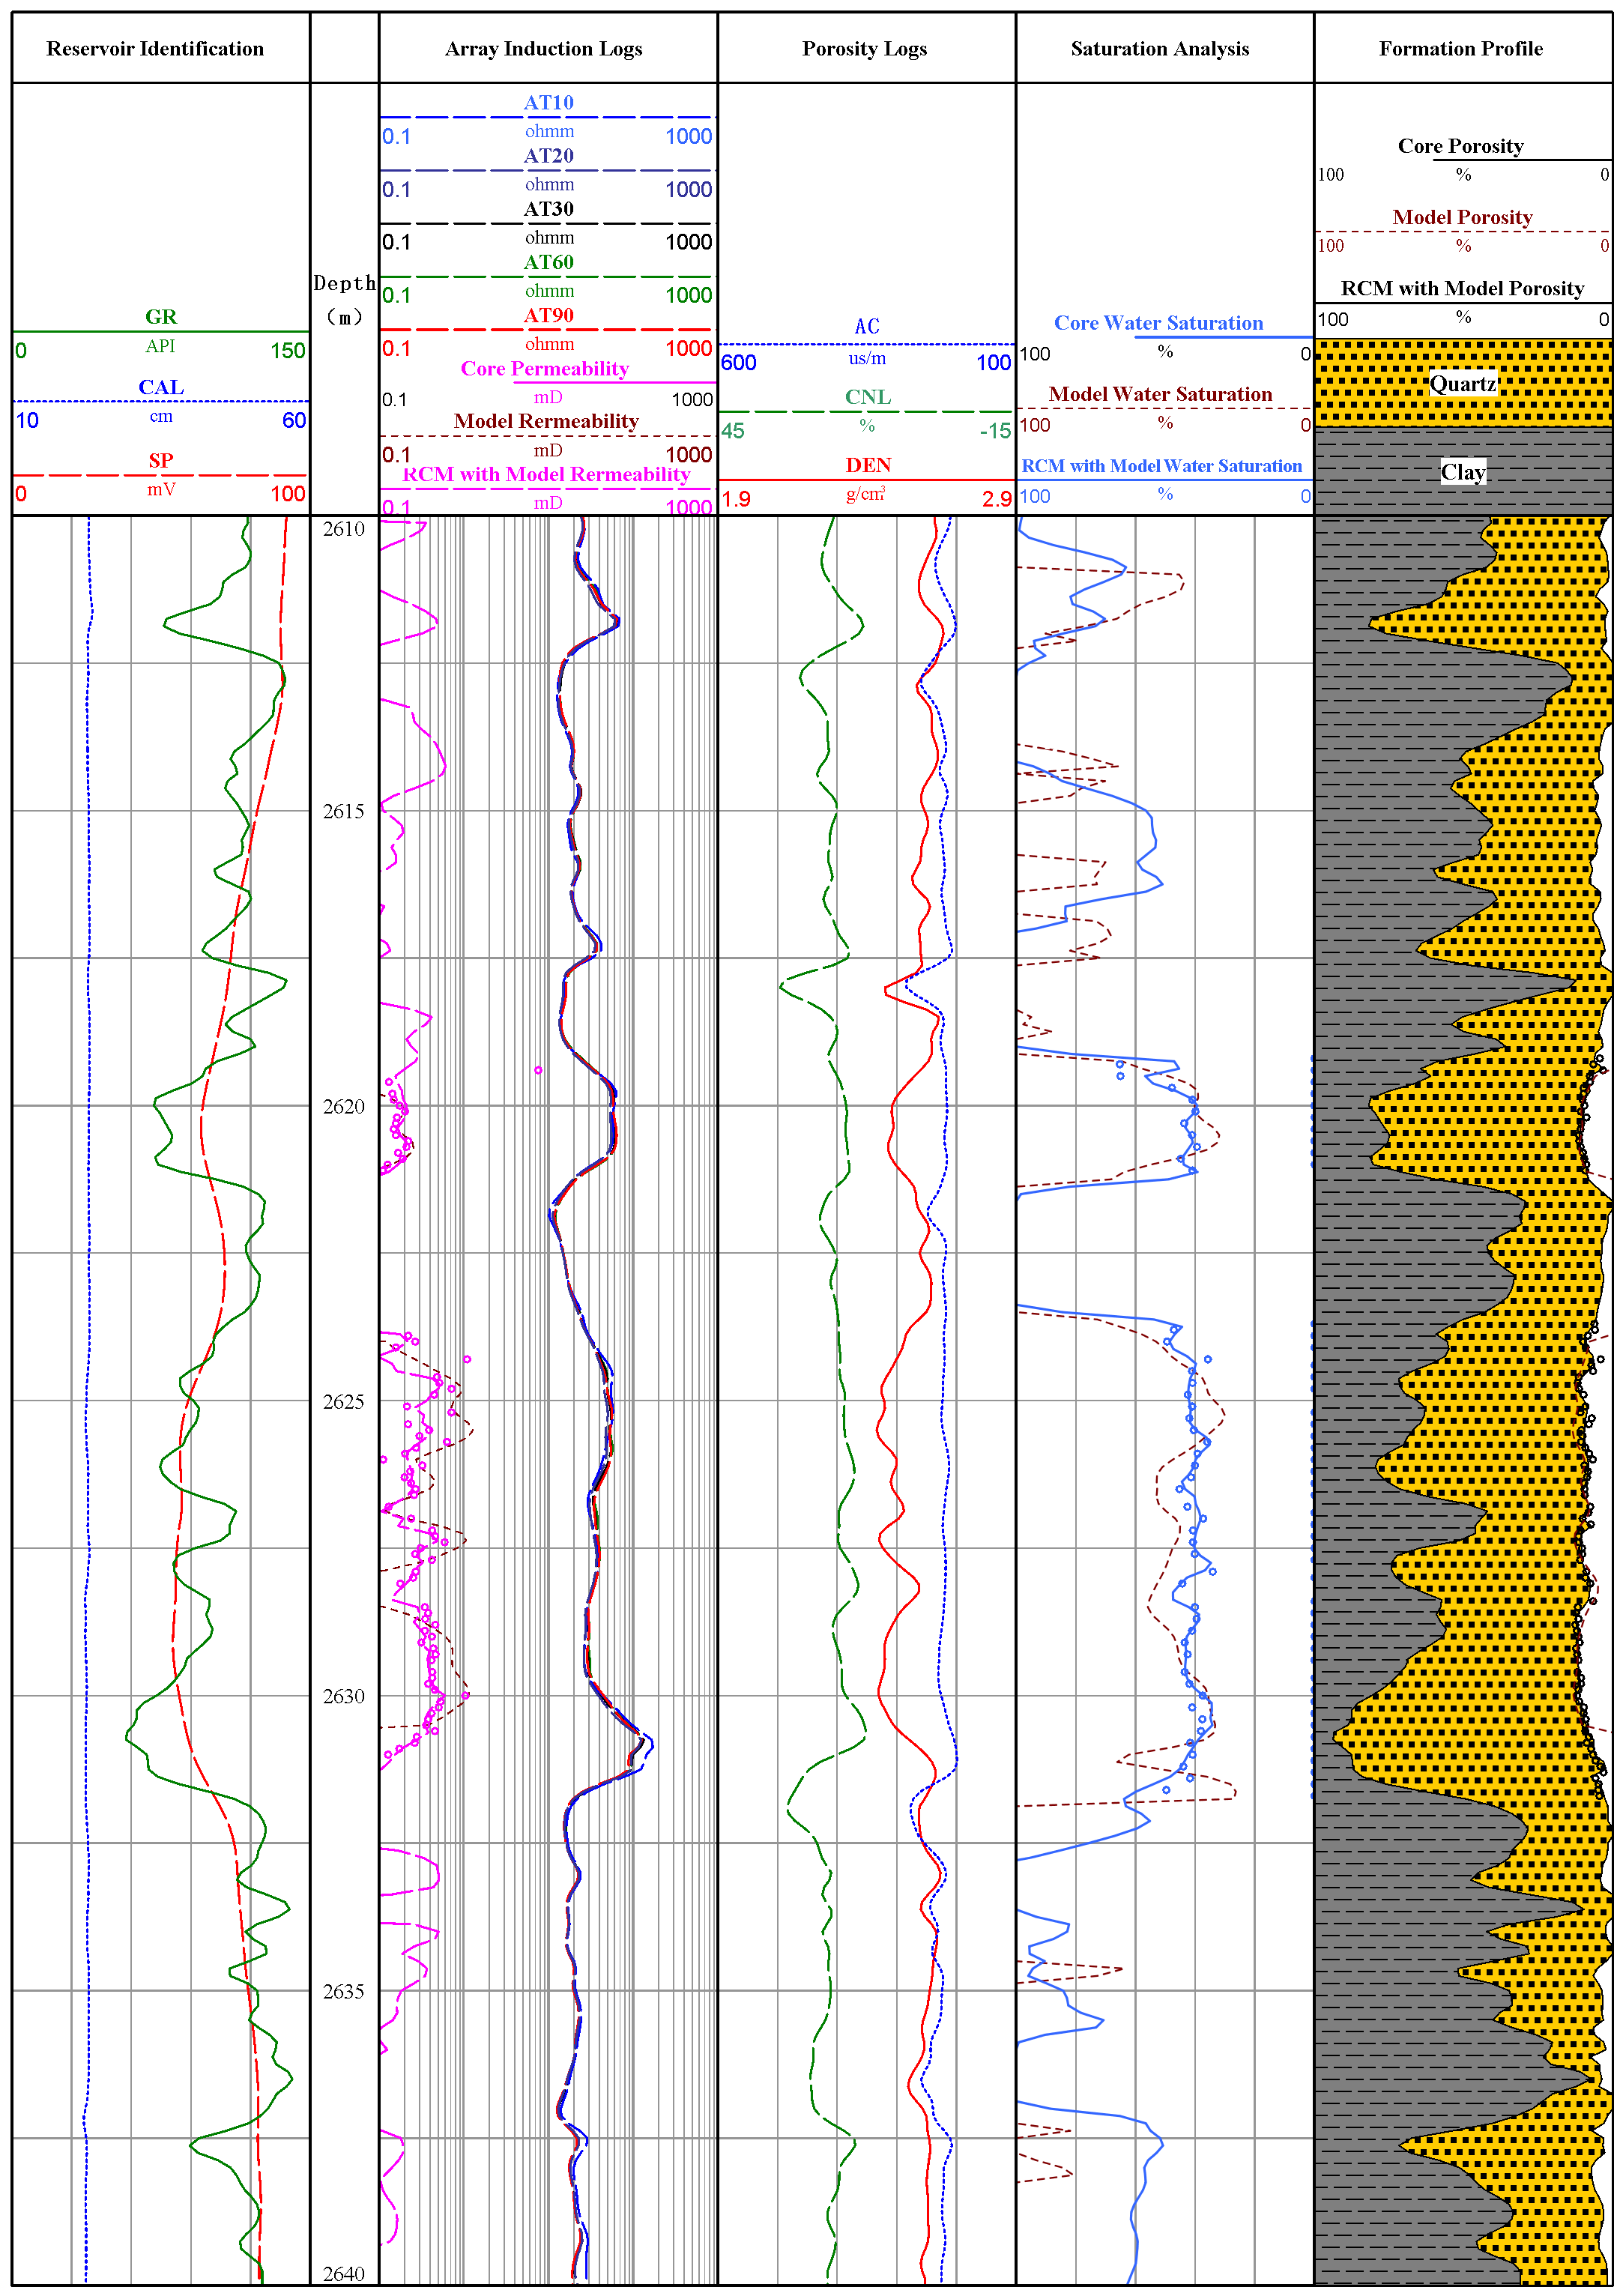
Task: Select the Array Induction Logs header
Action: [x=543, y=48]
